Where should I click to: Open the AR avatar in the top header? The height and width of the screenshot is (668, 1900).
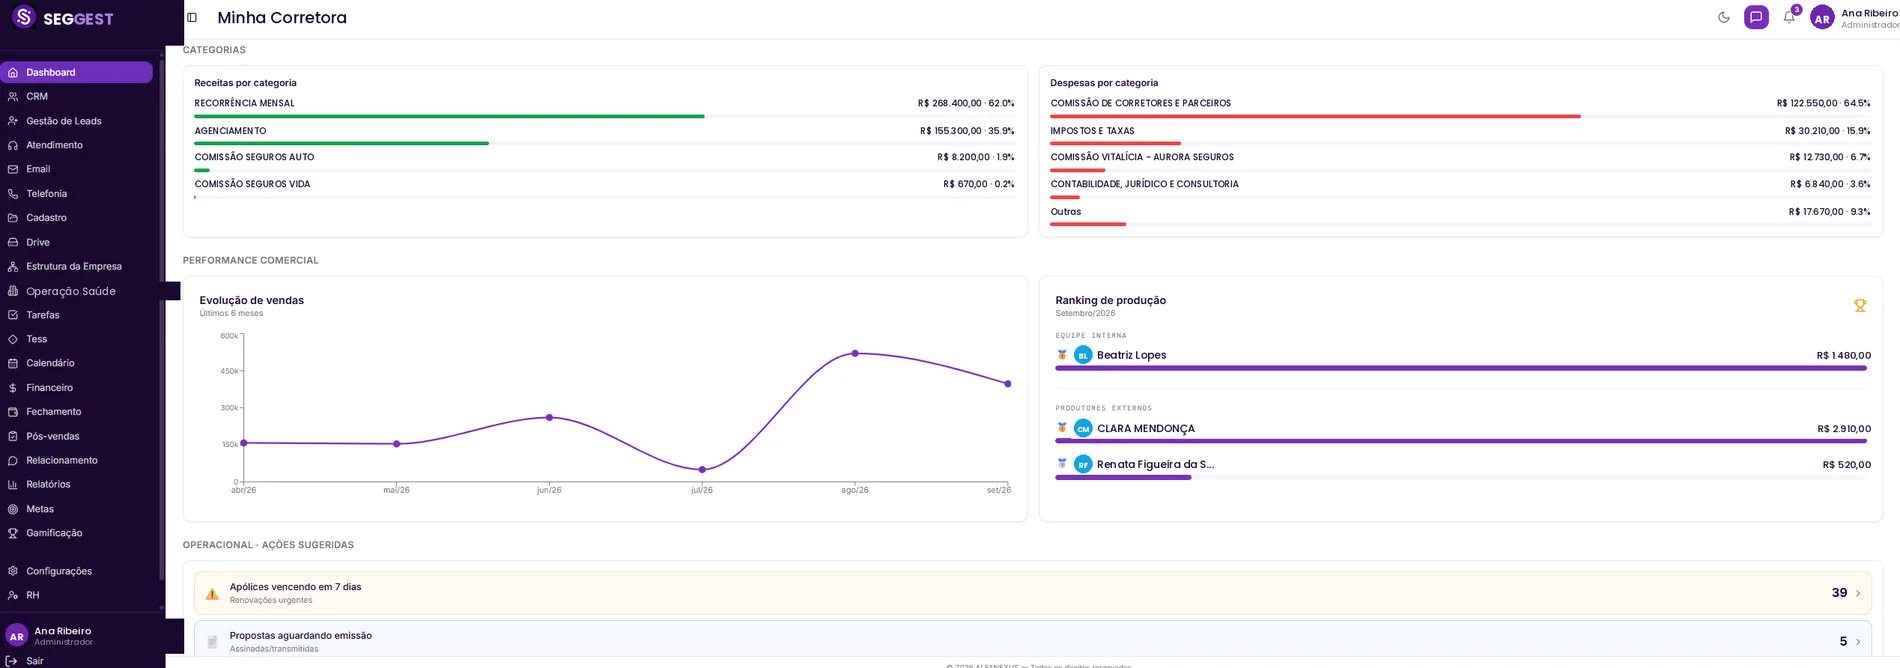[1822, 18]
